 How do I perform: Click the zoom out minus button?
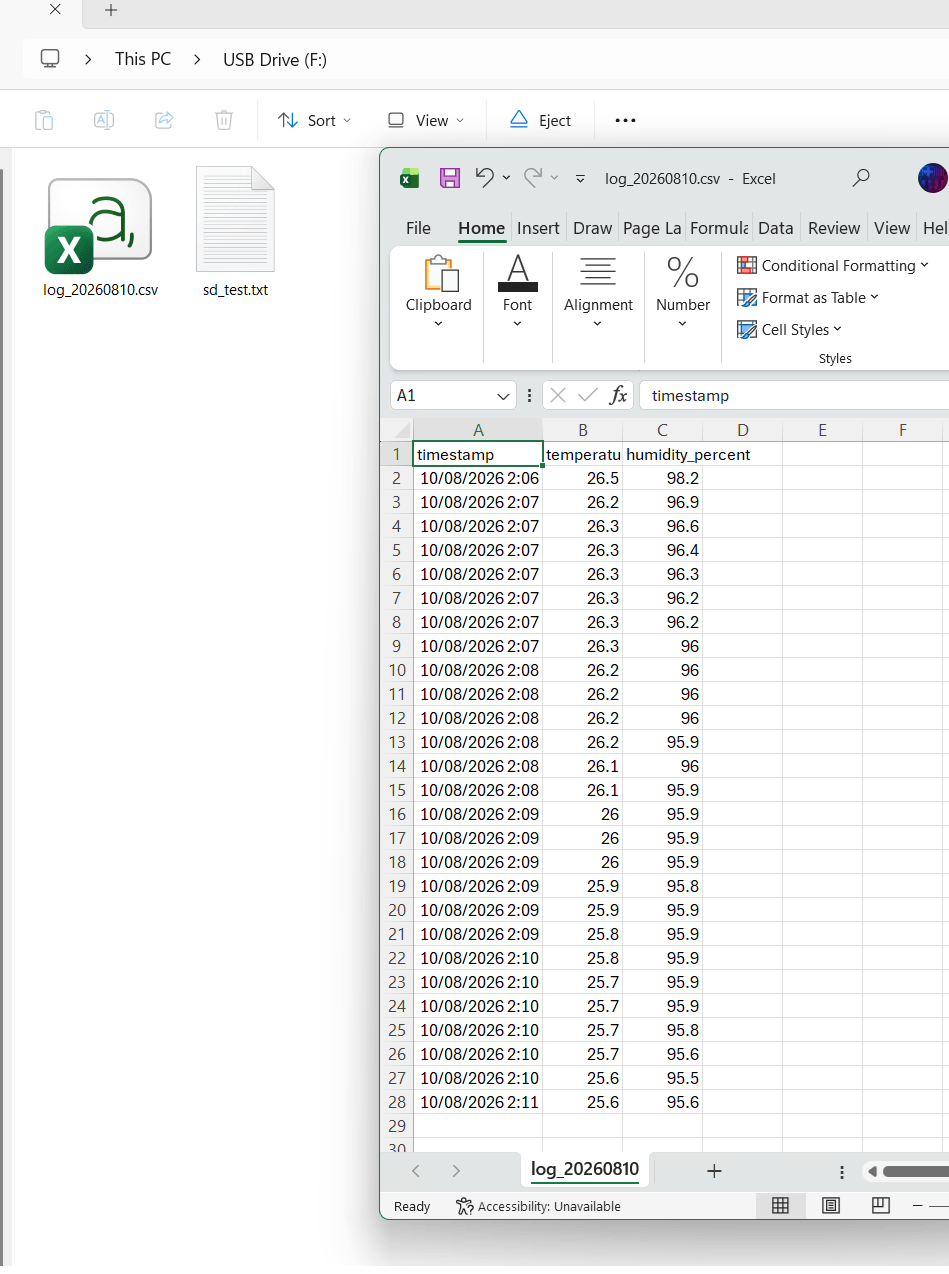coord(918,1206)
